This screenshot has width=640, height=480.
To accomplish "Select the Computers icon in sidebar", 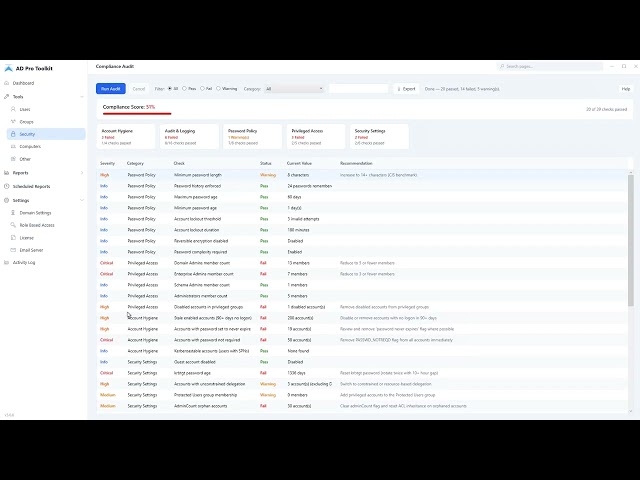I will click(13, 147).
